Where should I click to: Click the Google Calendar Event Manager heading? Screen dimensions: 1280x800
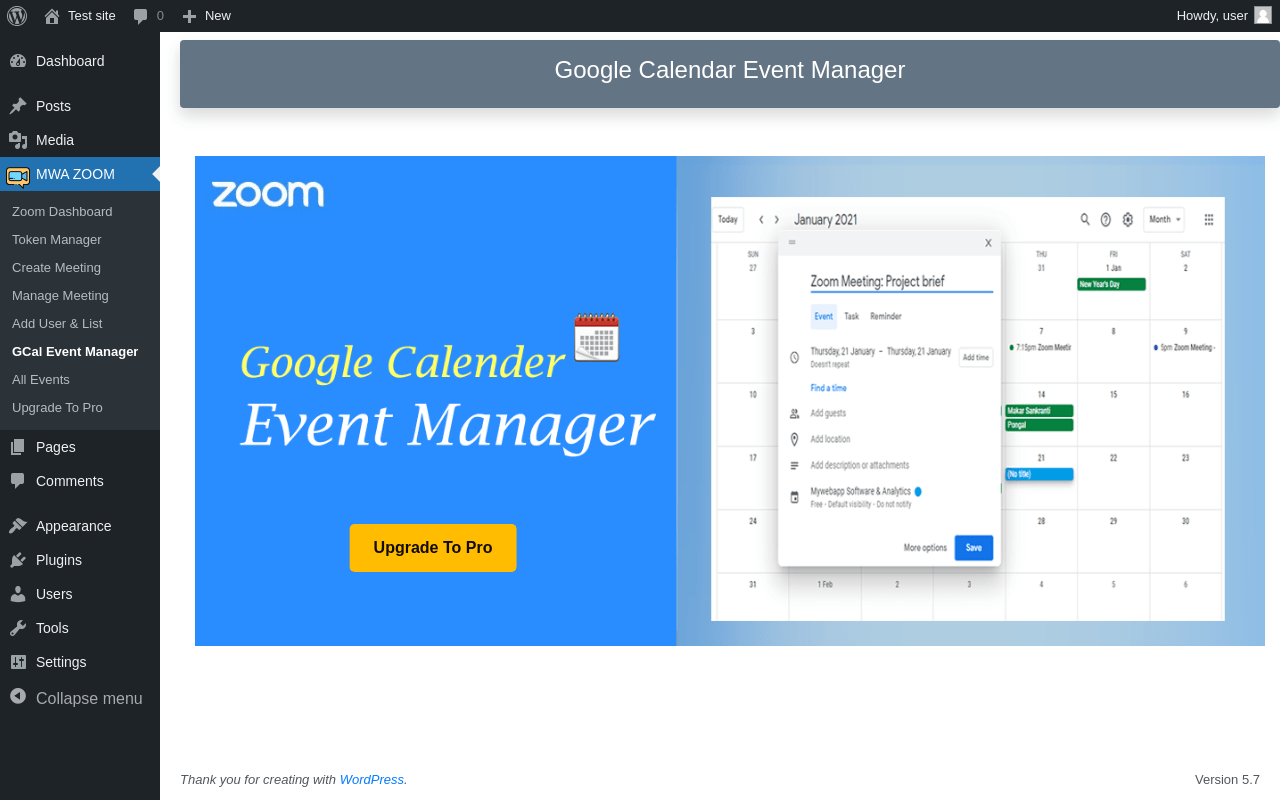coord(730,70)
